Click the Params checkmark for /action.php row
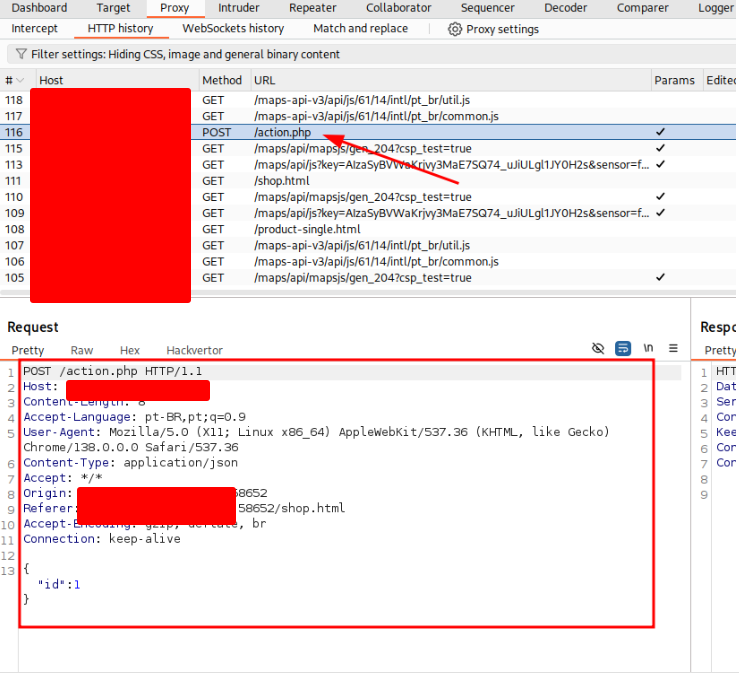Screen dimensions: 739x680 659,132
